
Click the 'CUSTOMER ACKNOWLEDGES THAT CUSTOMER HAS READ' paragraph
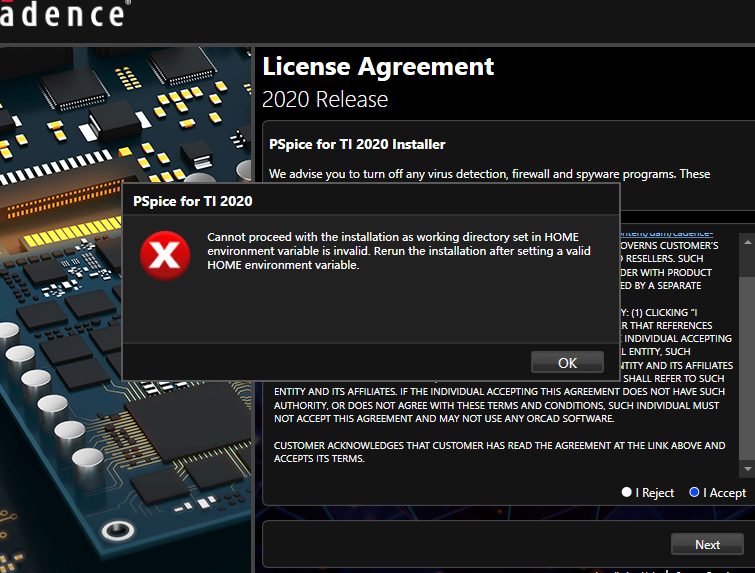[x=499, y=452]
